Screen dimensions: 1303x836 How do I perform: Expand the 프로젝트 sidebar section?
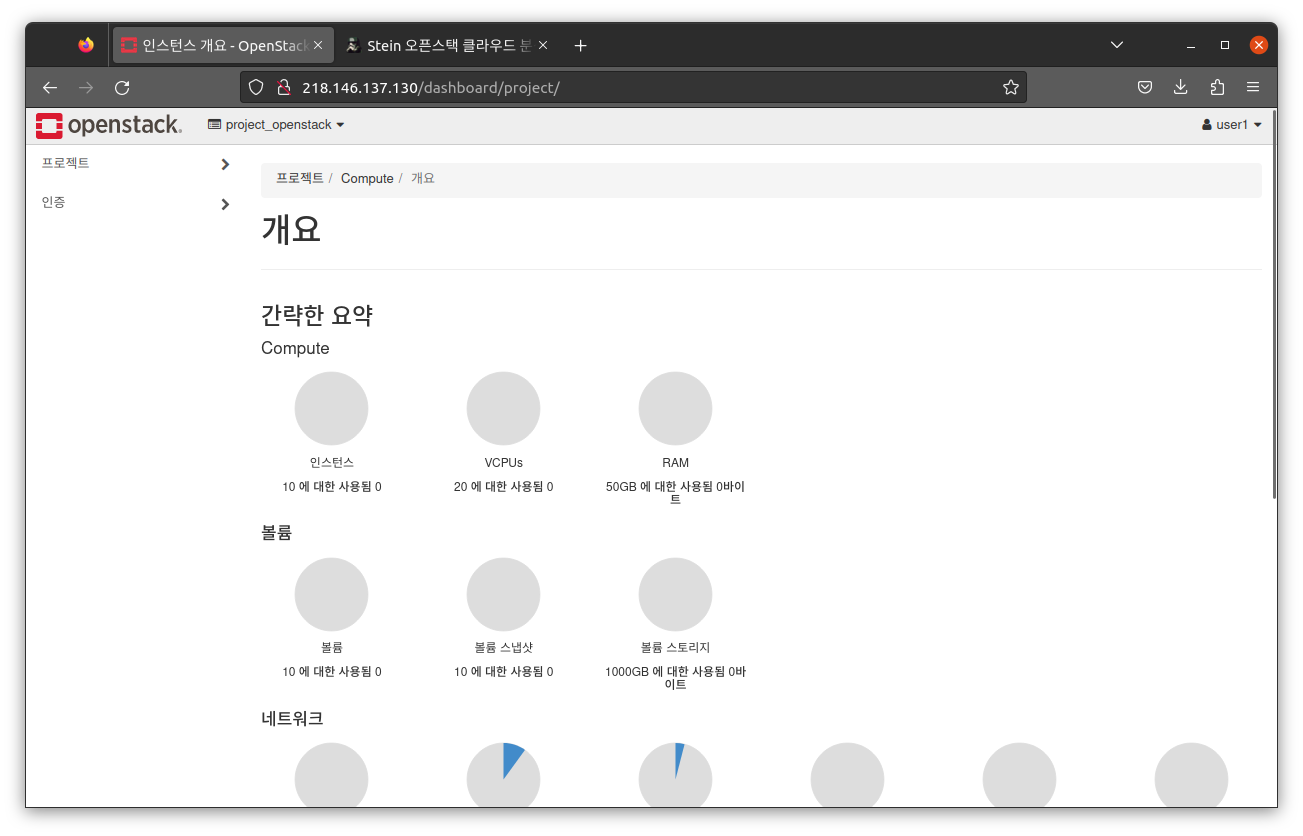pos(135,164)
